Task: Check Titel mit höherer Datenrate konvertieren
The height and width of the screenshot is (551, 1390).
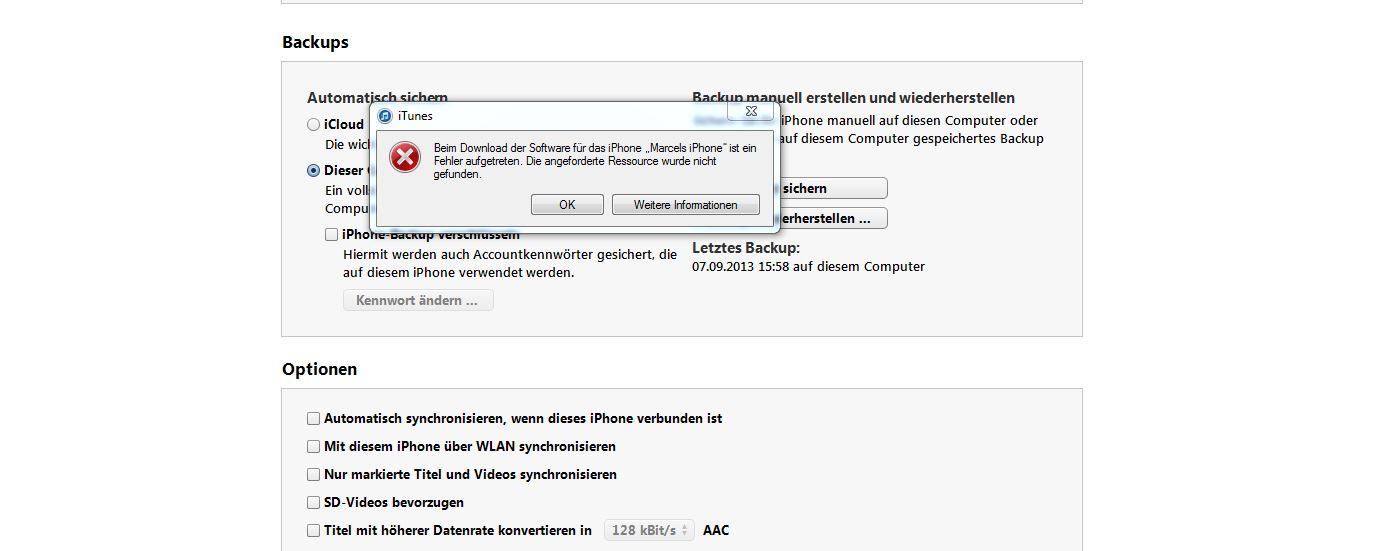Action: 314,531
